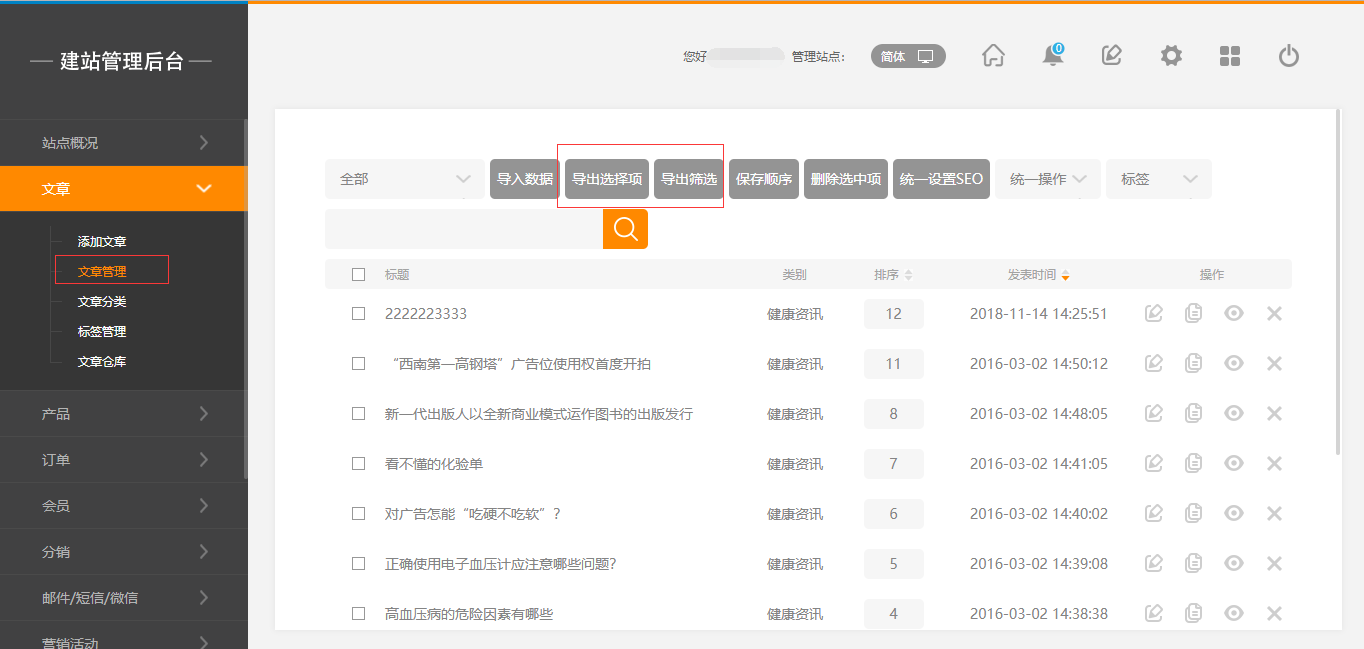Click the power logout icon
Screen dimensions: 1364x649
click(1289, 56)
